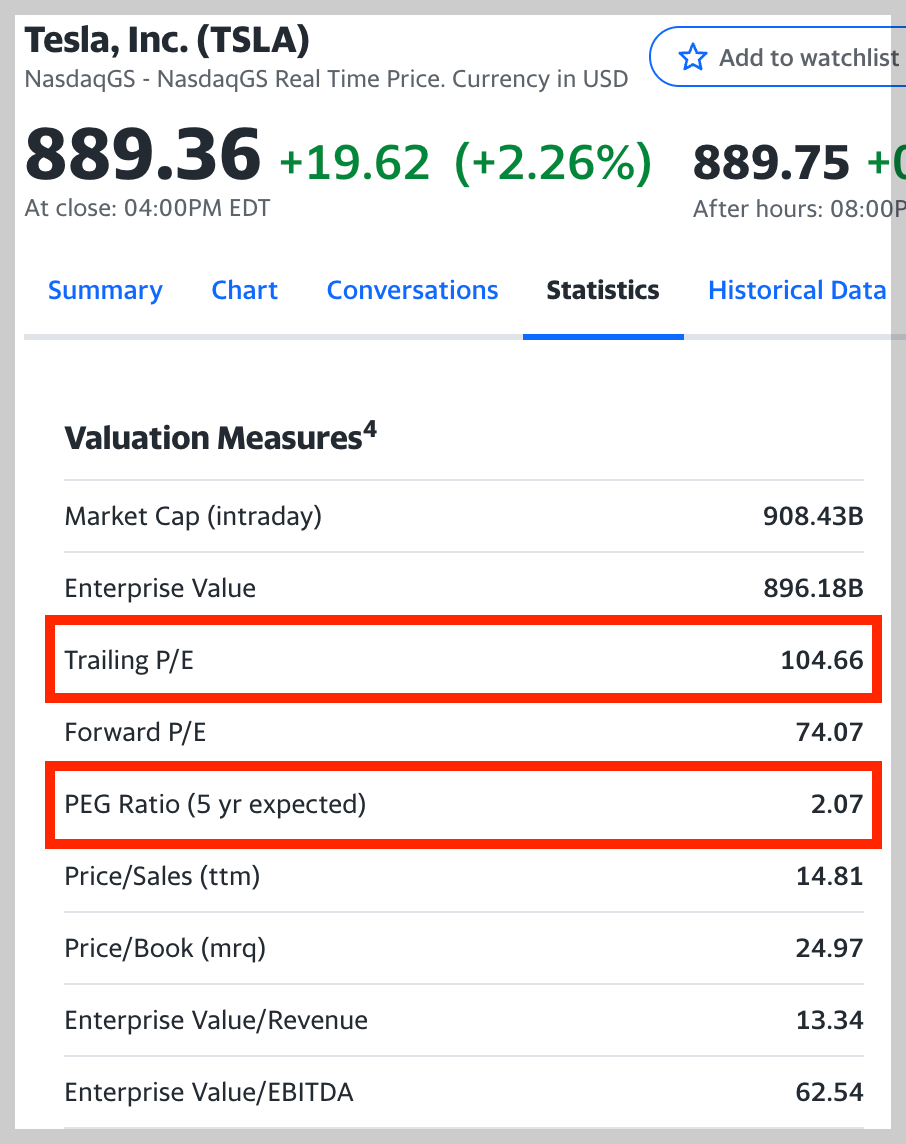Go to the Conversations tab
The image size is (906, 1144).
(412, 291)
